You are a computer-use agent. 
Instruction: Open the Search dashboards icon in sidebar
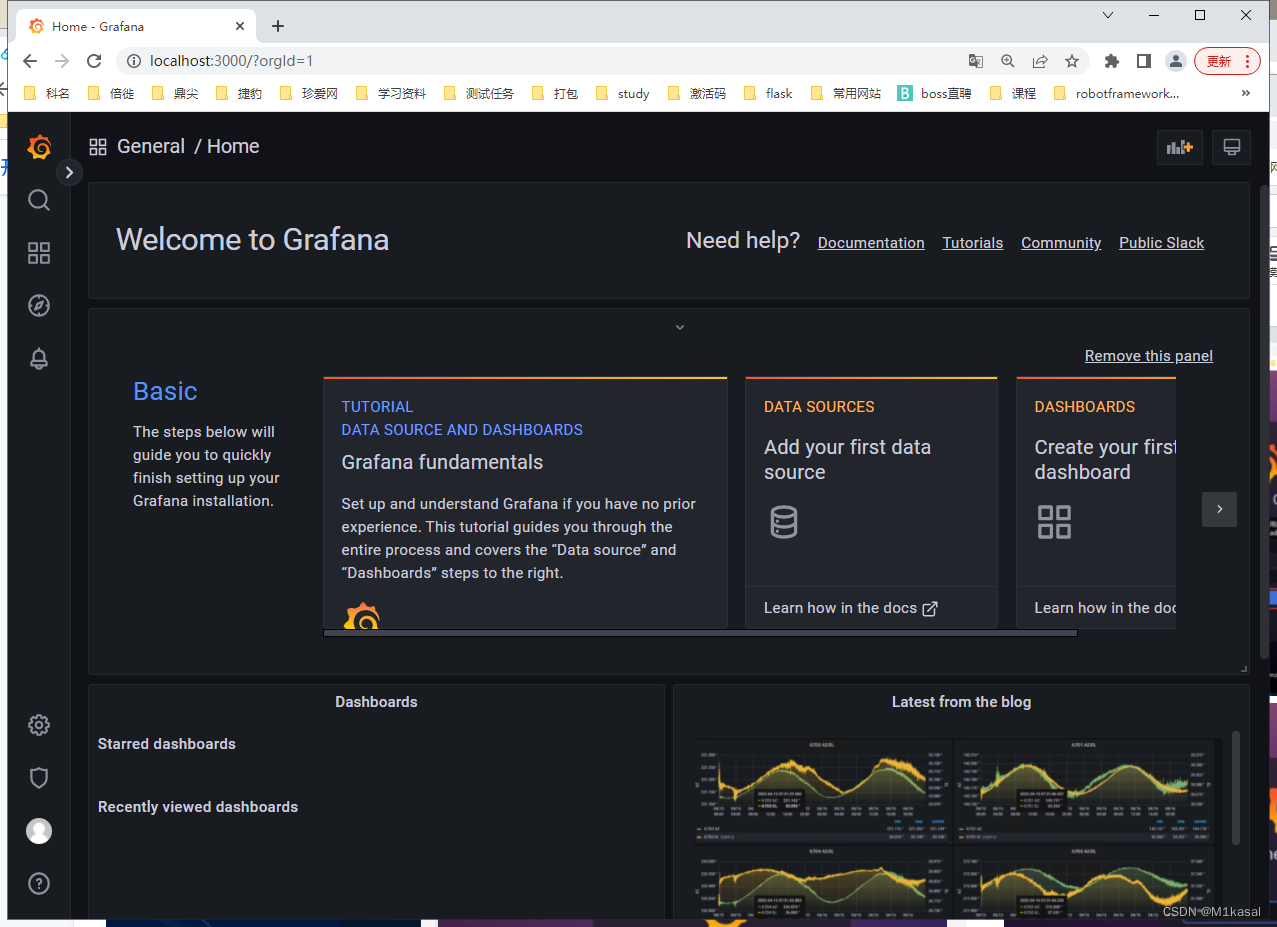tap(39, 200)
